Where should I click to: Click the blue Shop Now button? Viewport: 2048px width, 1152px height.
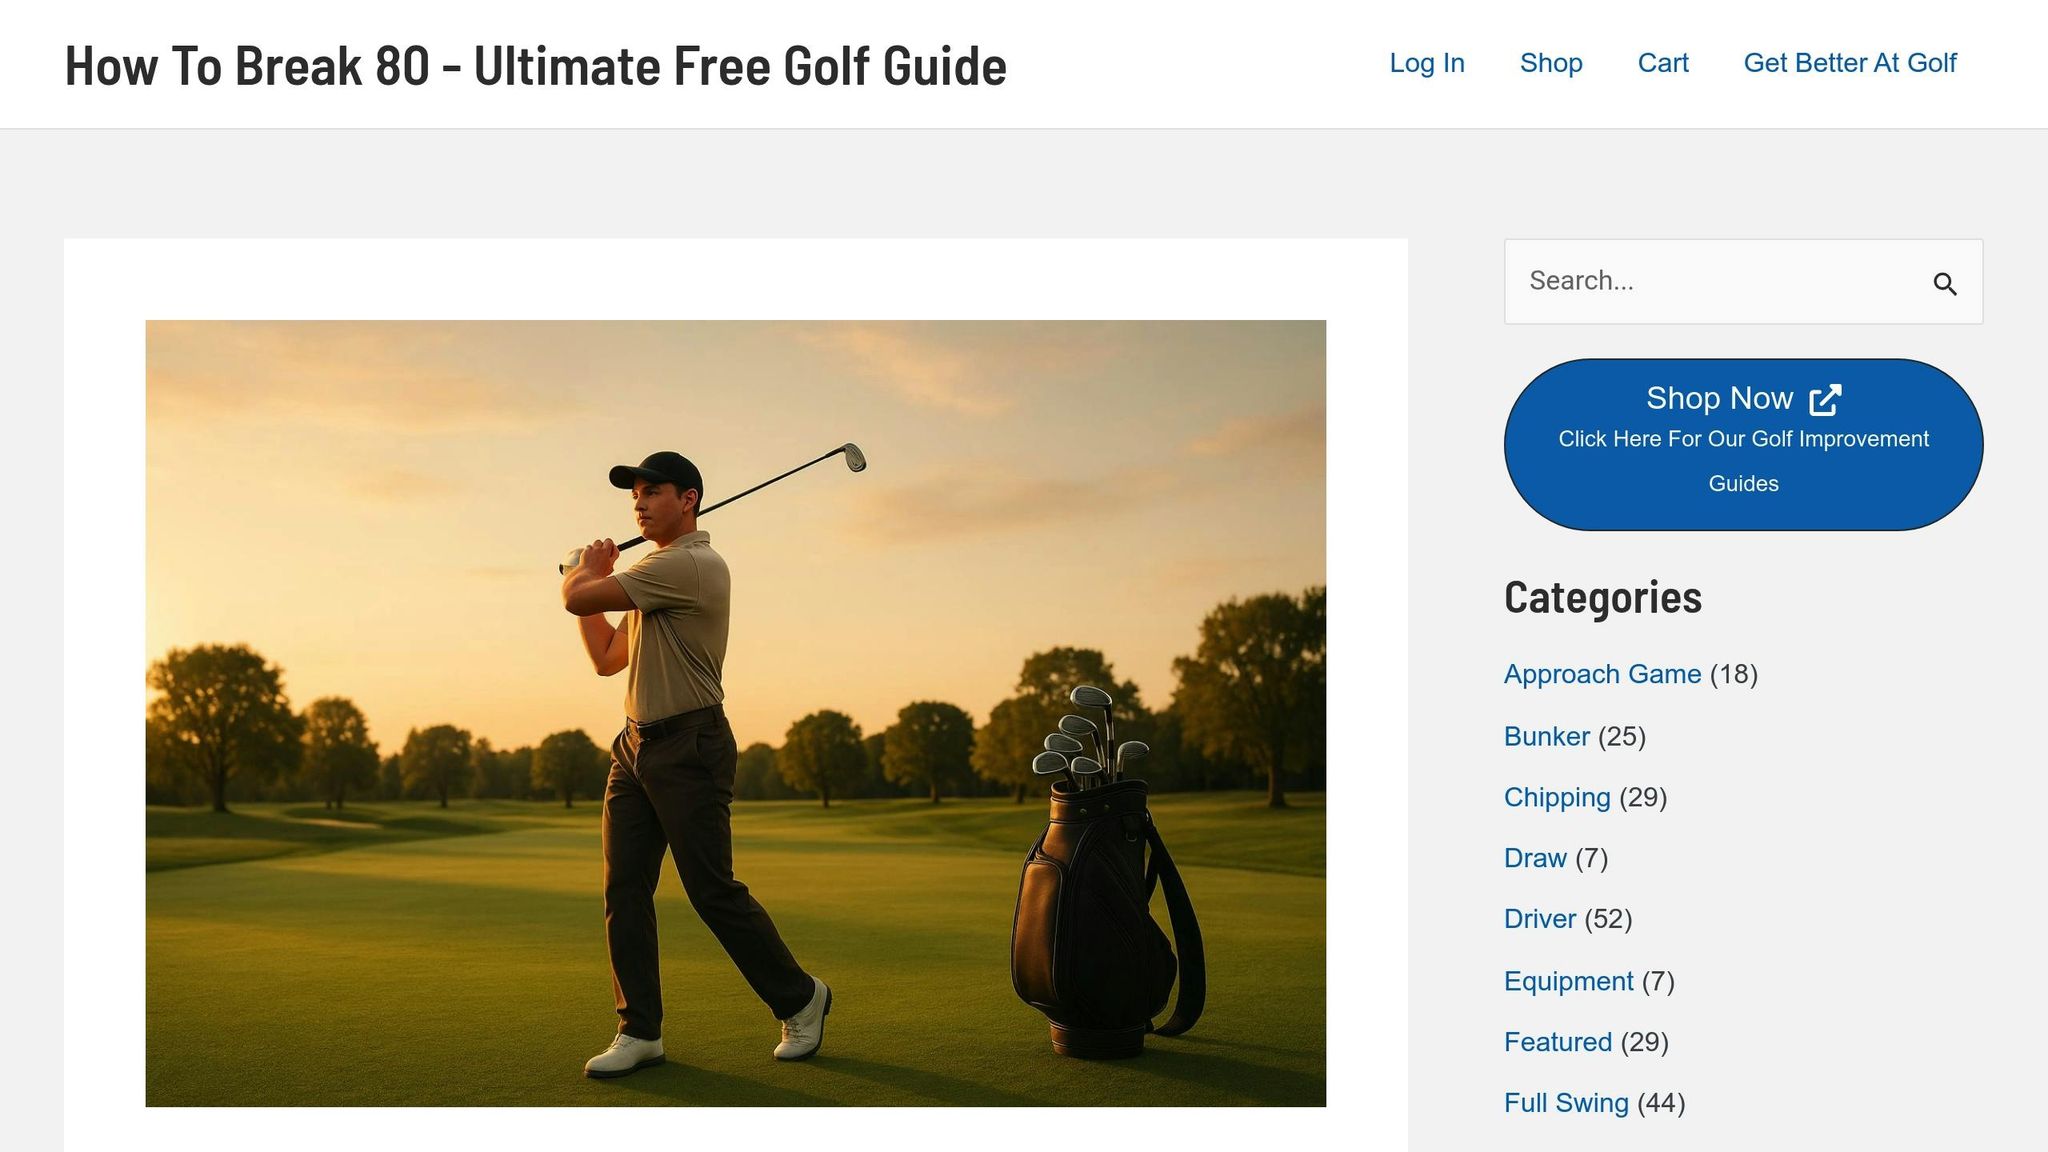[1743, 444]
